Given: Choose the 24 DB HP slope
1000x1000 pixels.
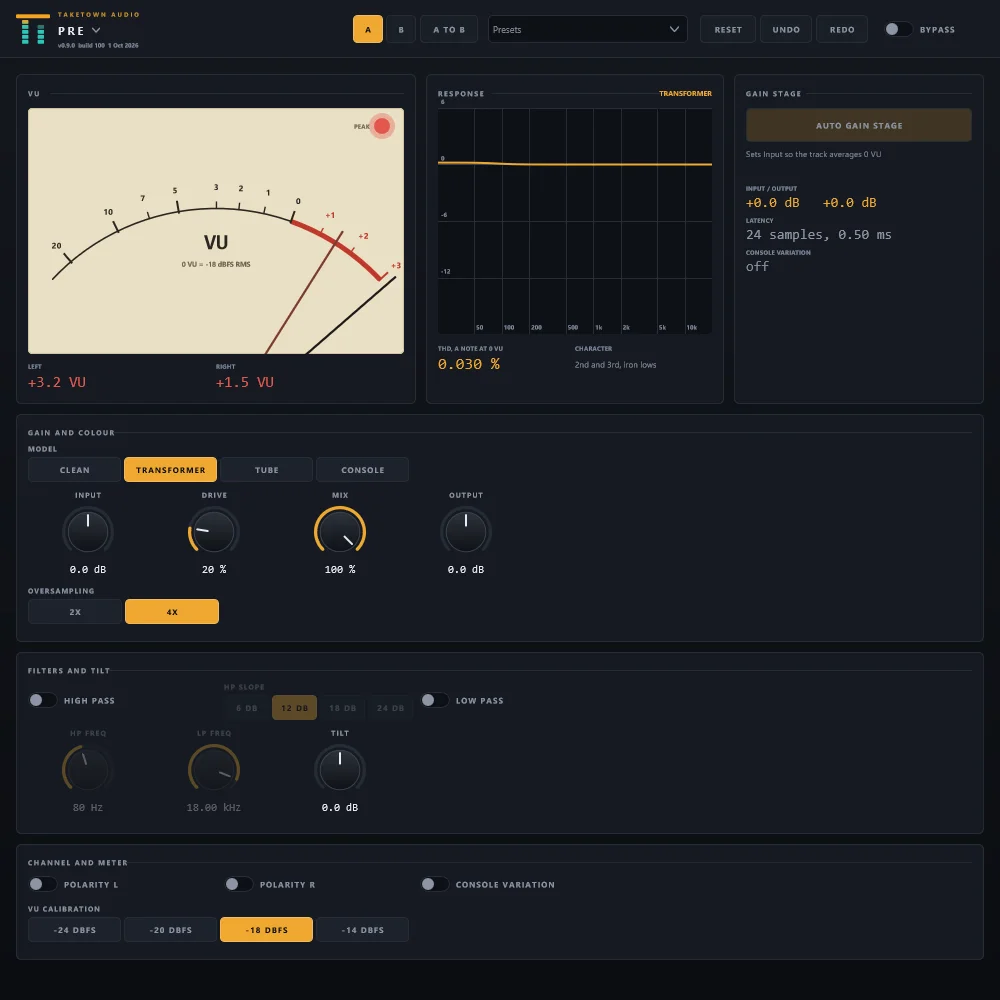Looking at the screenshot, I should [x=390, y=708].
